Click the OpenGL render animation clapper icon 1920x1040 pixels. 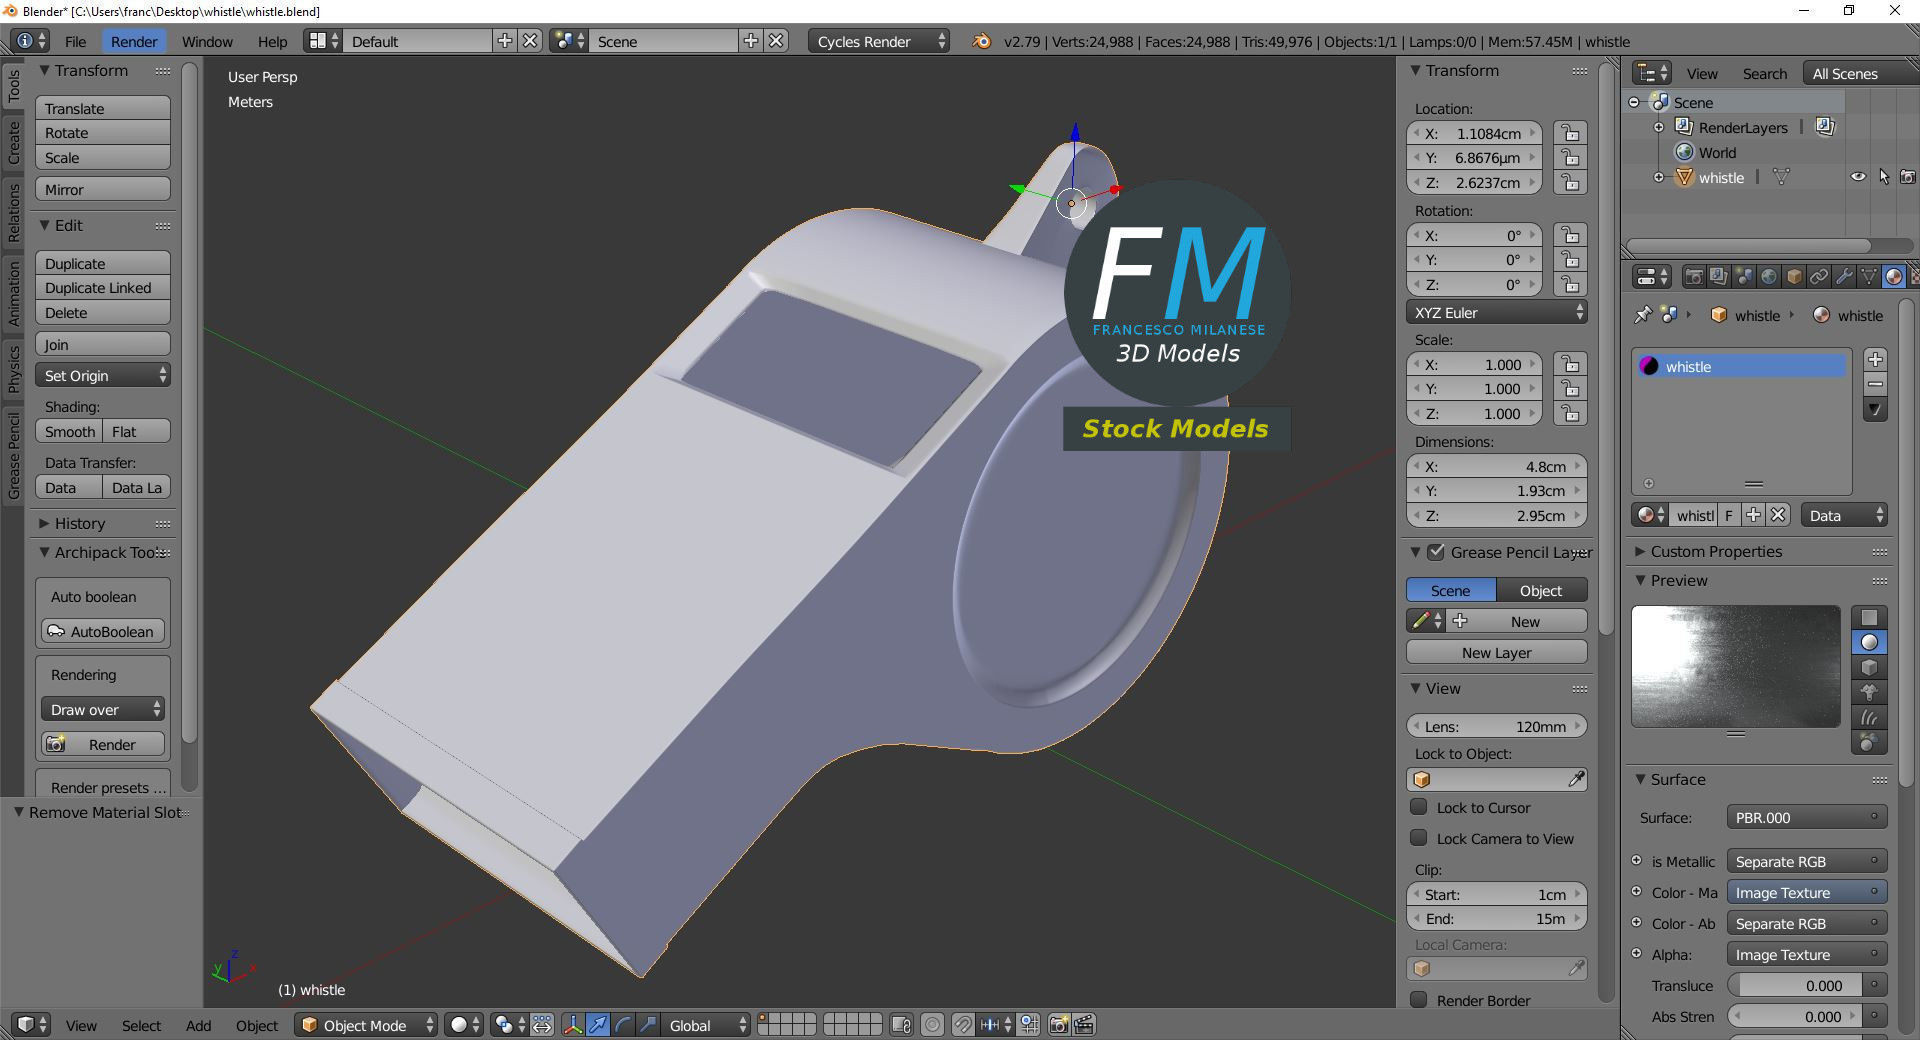(x=1084, y=1025)
